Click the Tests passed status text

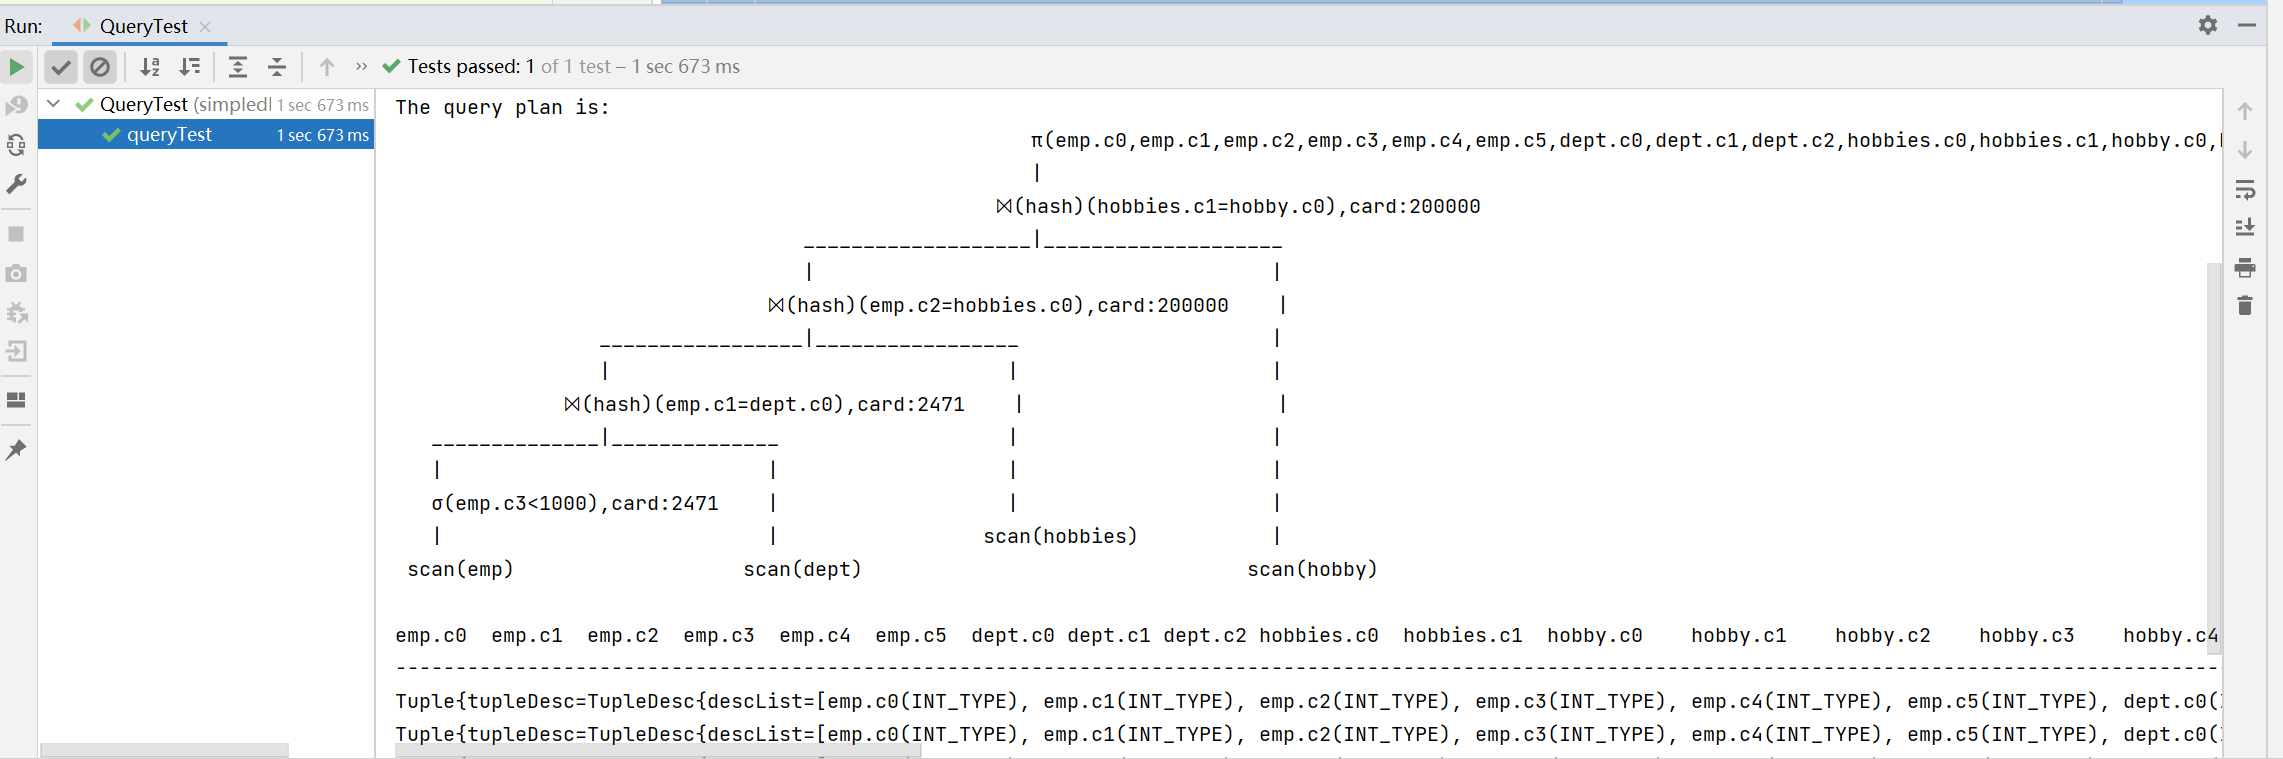pyautogui.click(x=573, y=67)
